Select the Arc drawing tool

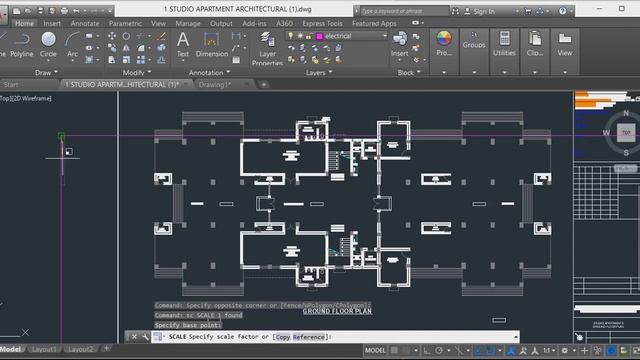(72, 45)
